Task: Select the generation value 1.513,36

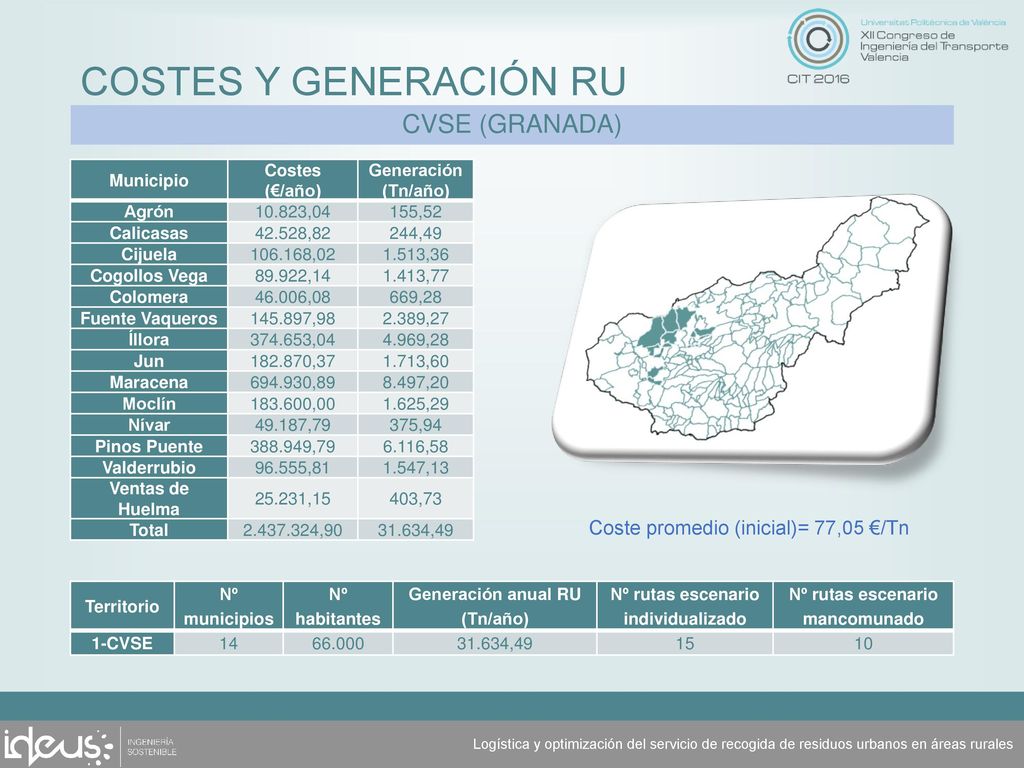Action: point(415,254)
